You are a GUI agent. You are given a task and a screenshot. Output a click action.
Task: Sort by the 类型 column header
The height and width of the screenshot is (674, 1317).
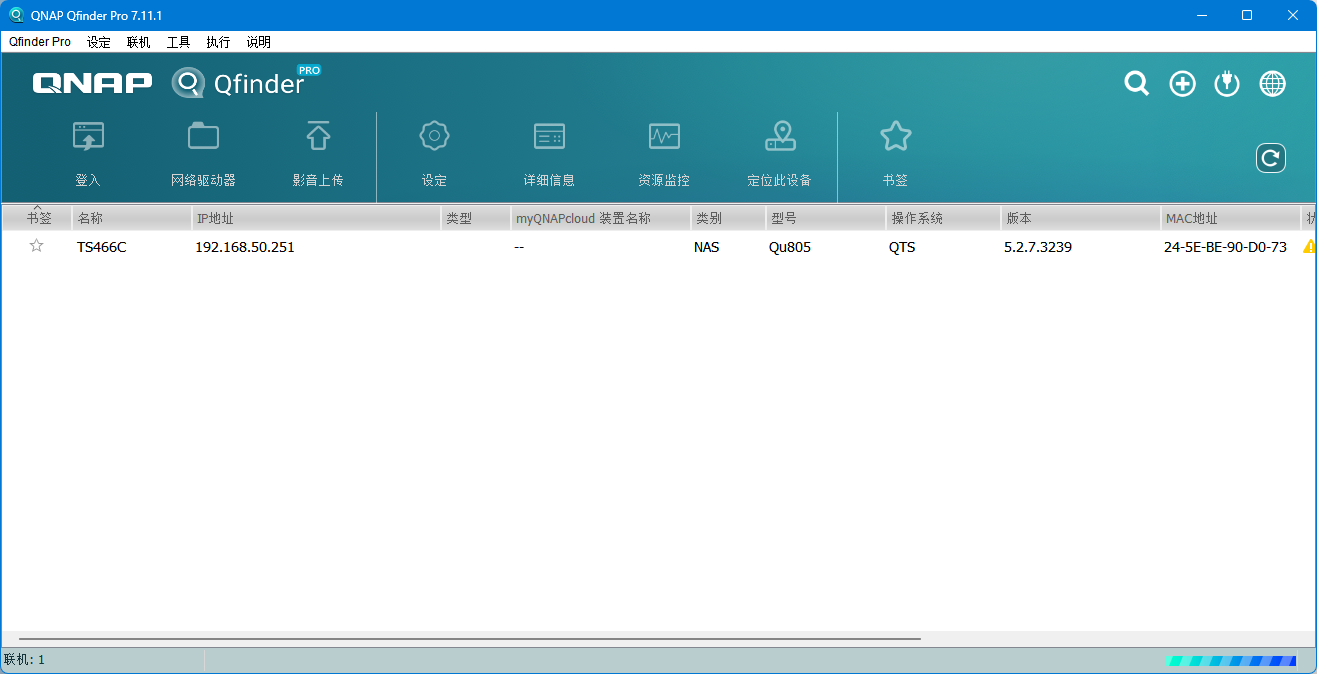coord(476,218)
